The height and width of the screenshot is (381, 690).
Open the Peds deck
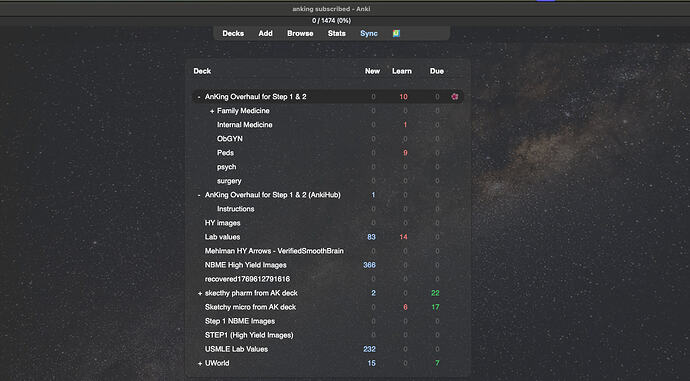coord(225,153)
